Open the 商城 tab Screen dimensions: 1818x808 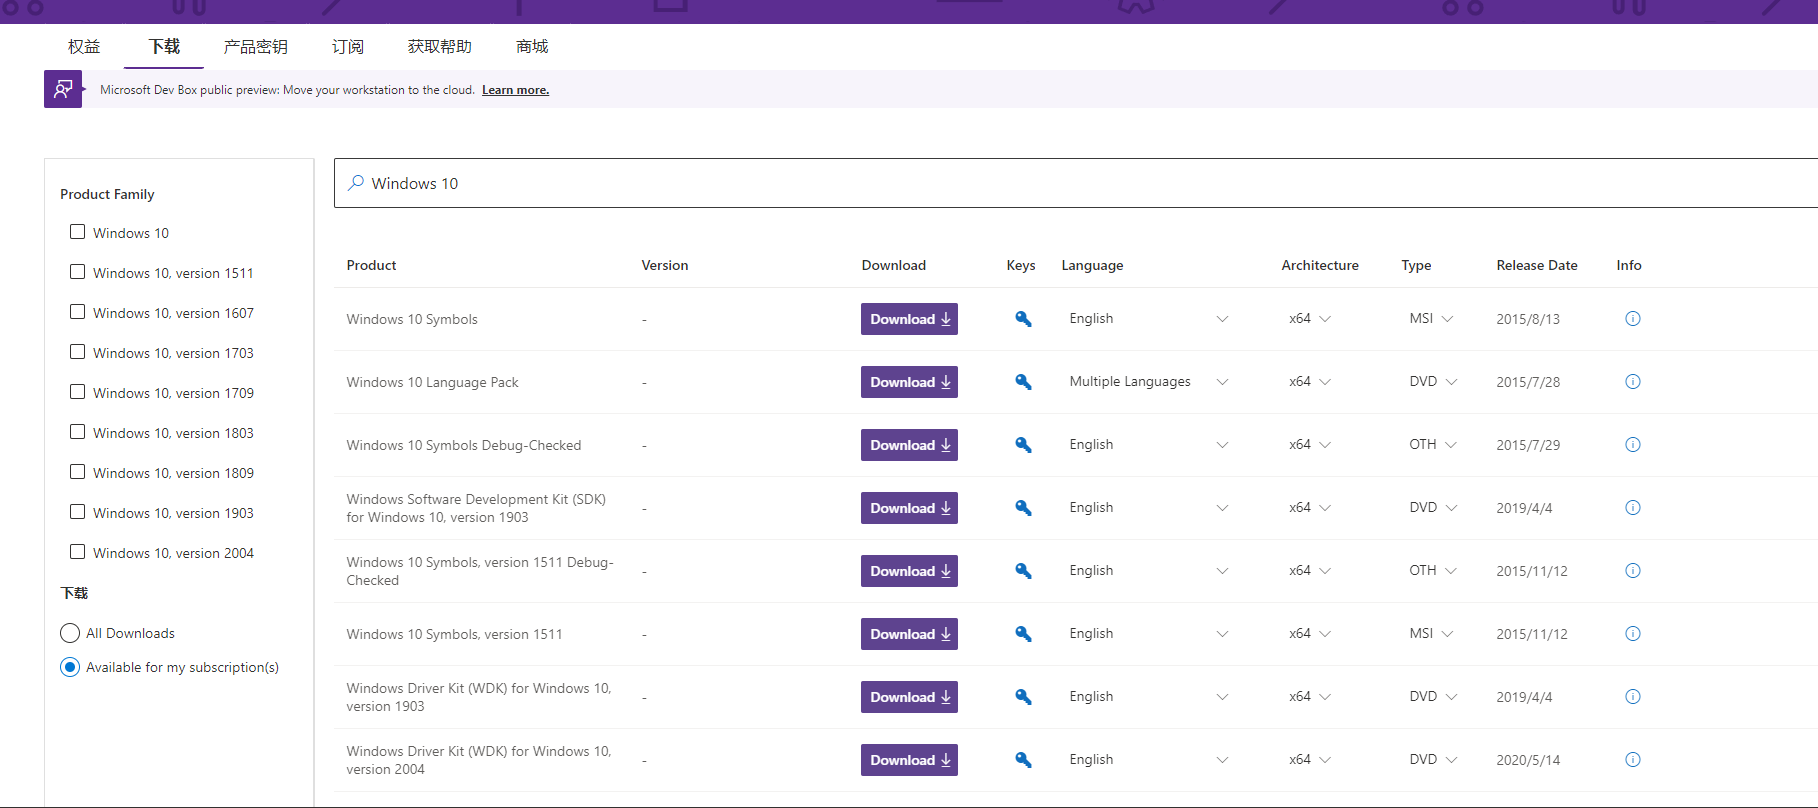click(x=532, y=47)
